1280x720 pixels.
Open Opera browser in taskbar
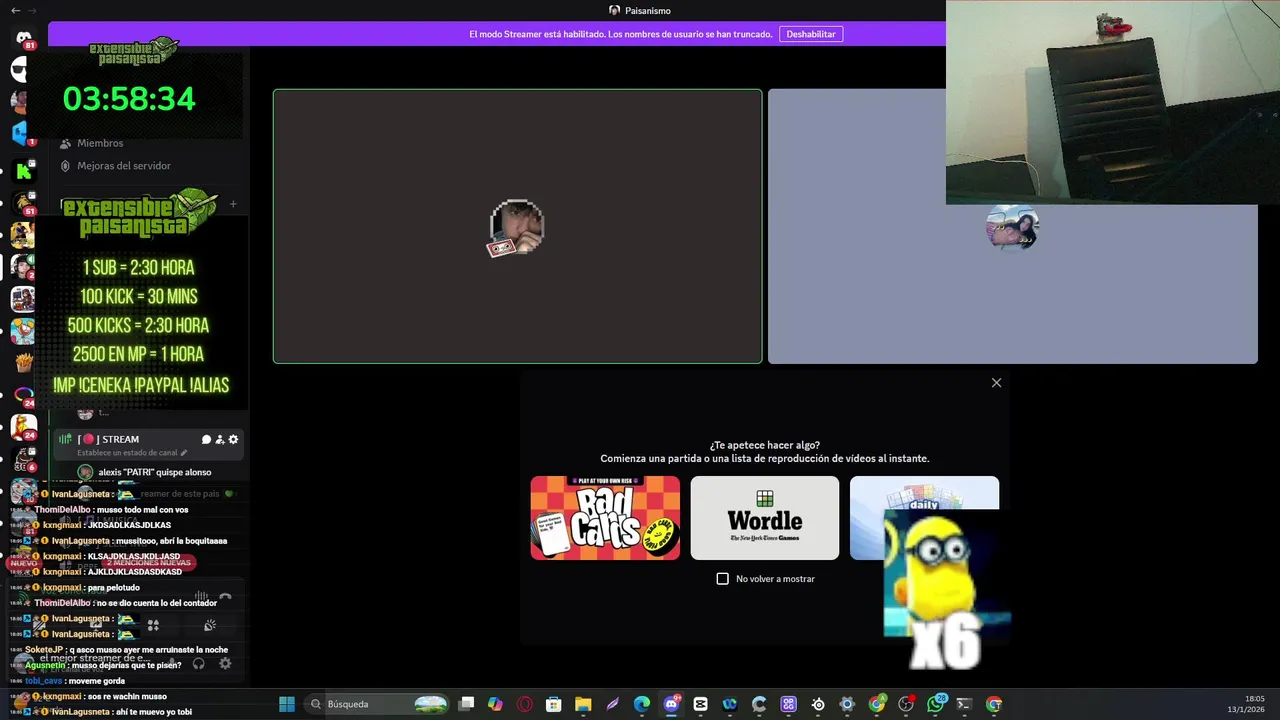pyautogui.click(x=524, y=704)
